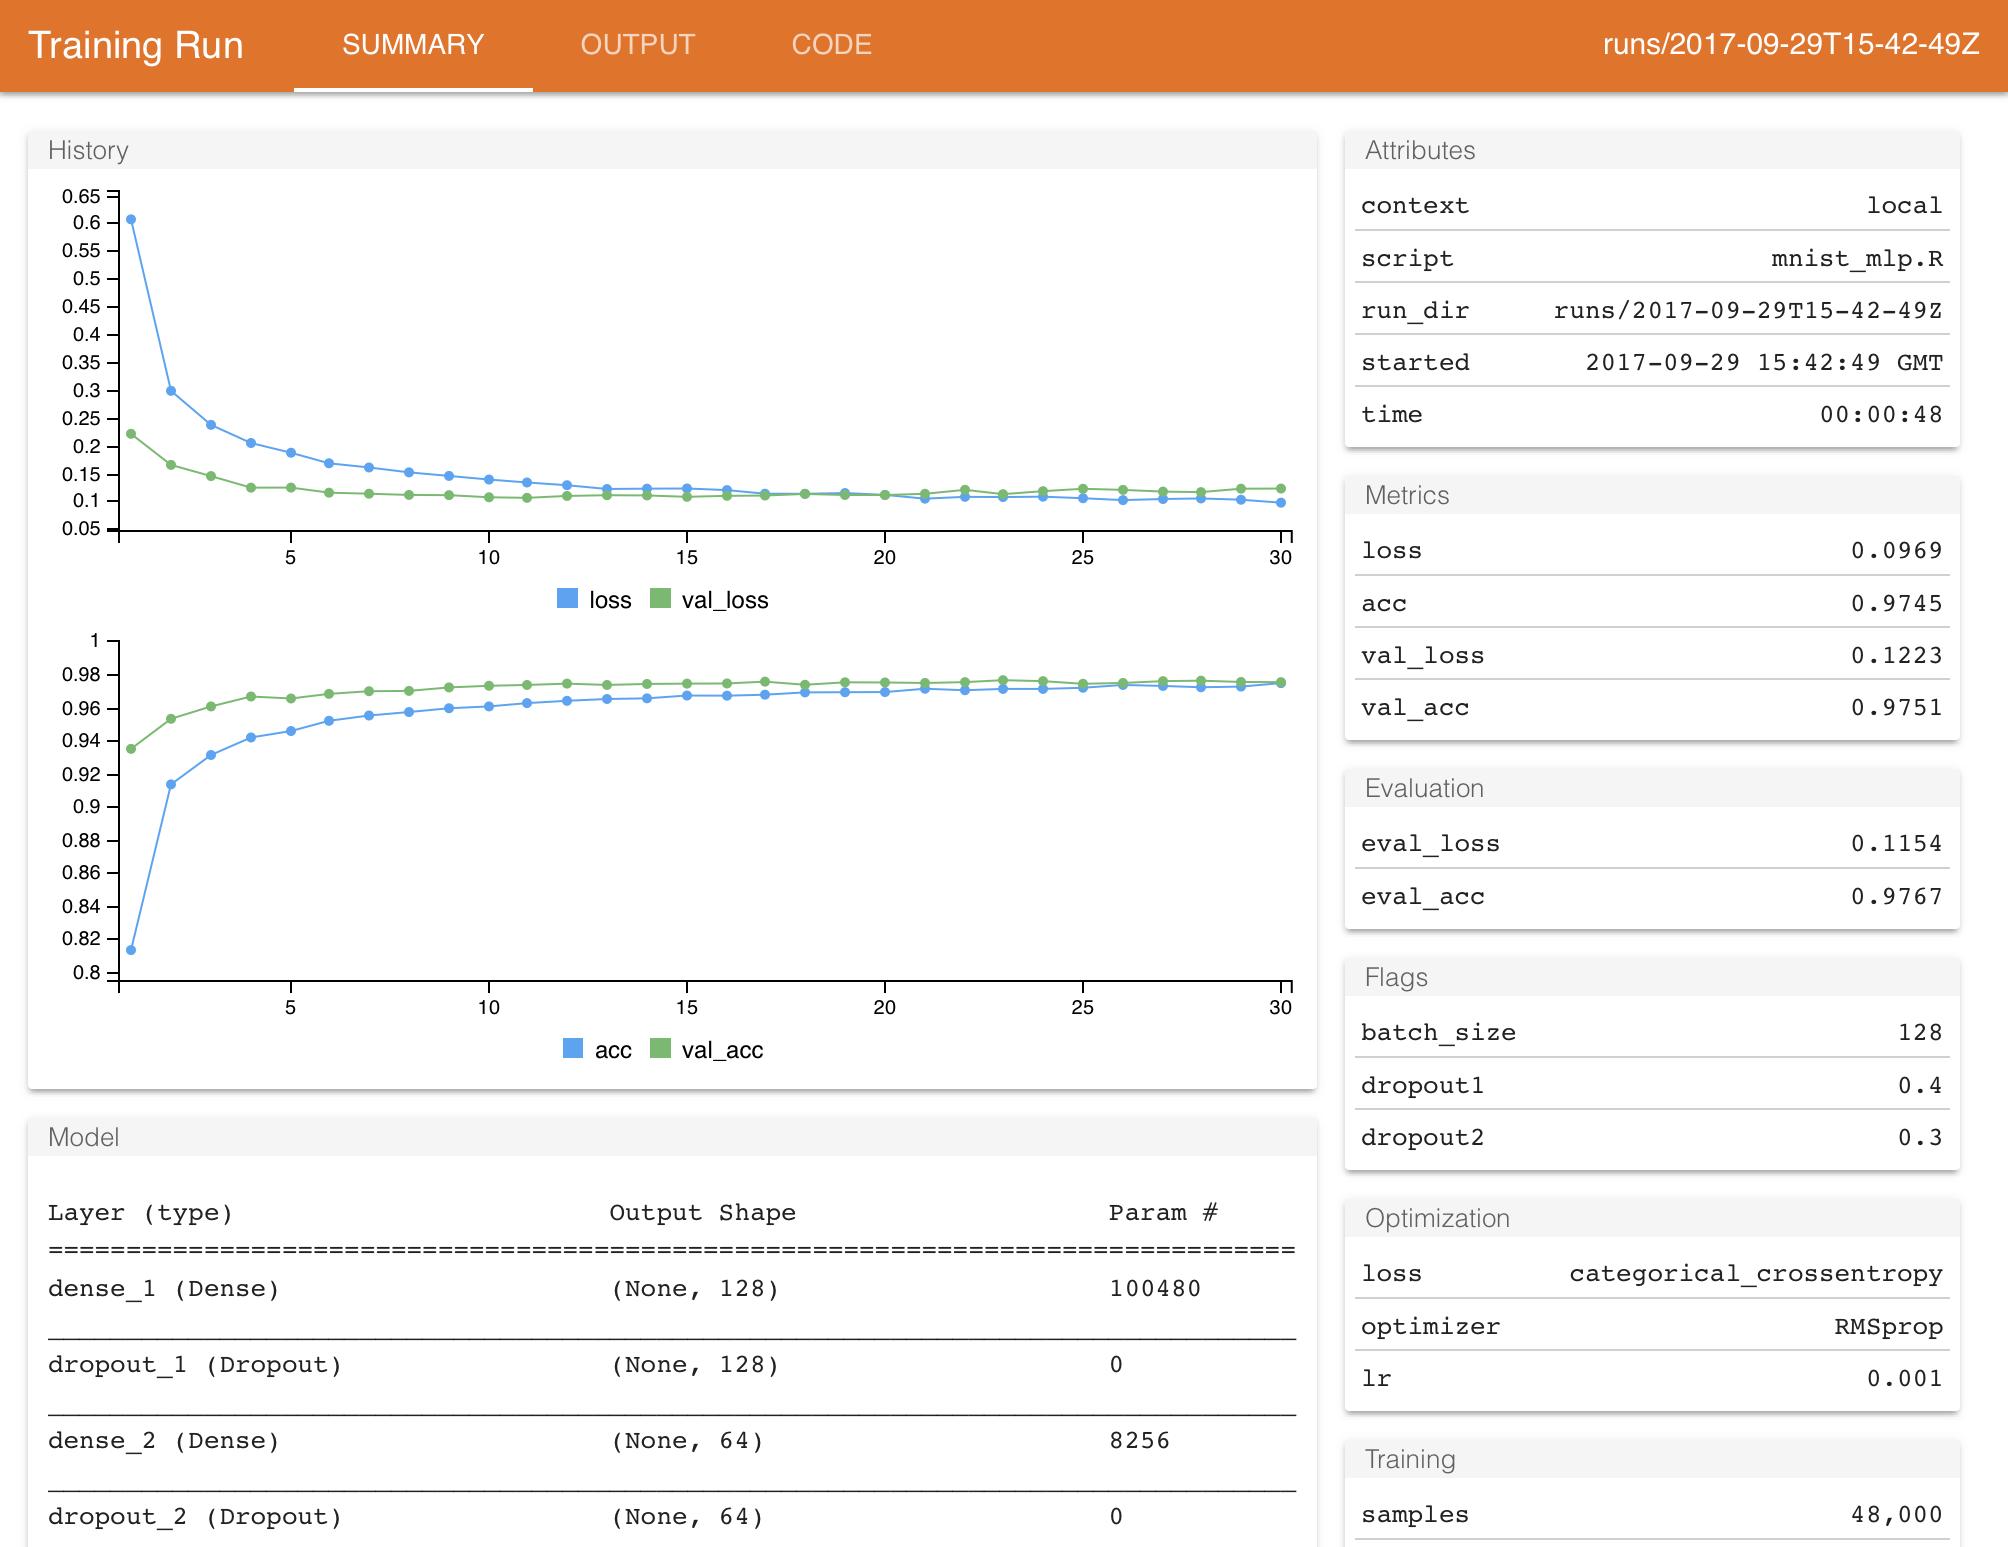
Task: Select the categorical_crossentropy loss value
Action: [x=1756, y=1273]
